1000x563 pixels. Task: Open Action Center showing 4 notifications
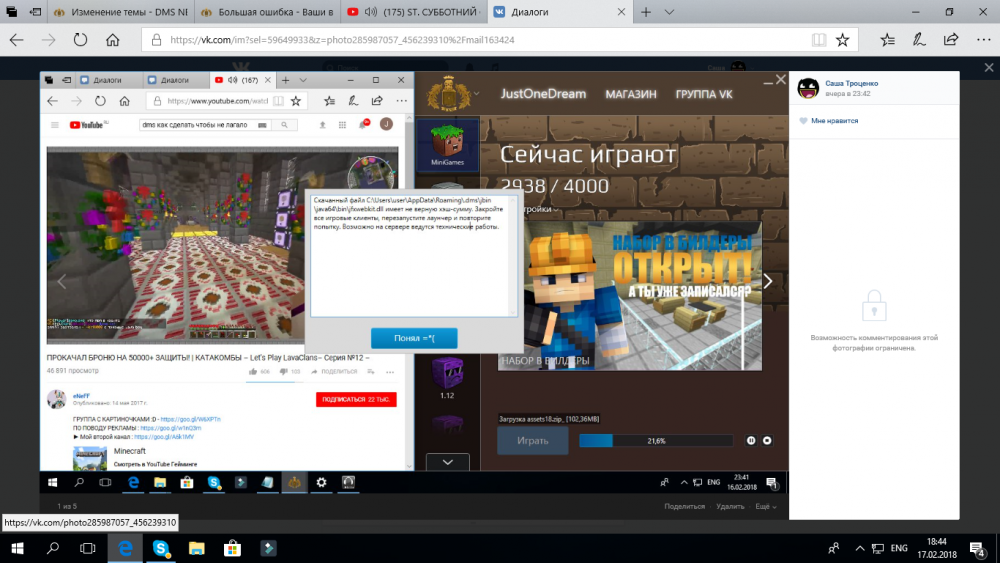977,548
